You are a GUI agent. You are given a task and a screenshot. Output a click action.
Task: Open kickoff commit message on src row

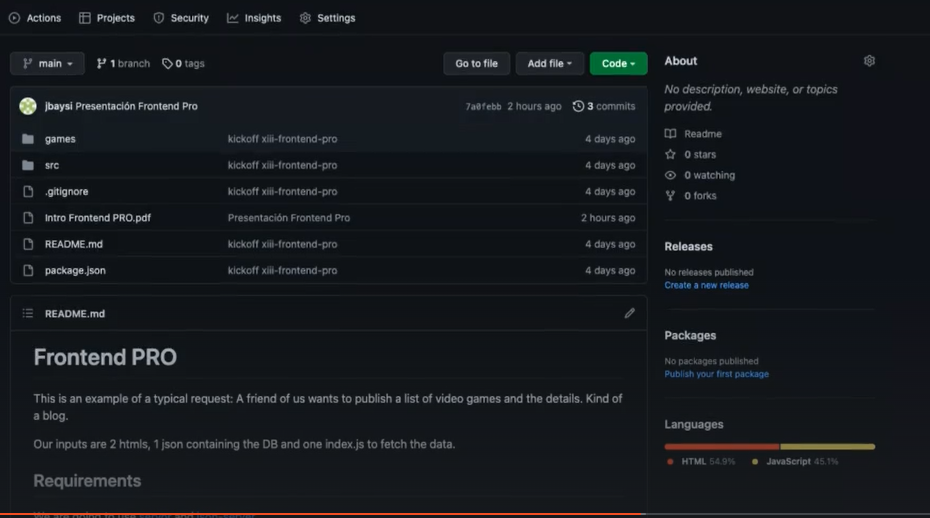282,165
